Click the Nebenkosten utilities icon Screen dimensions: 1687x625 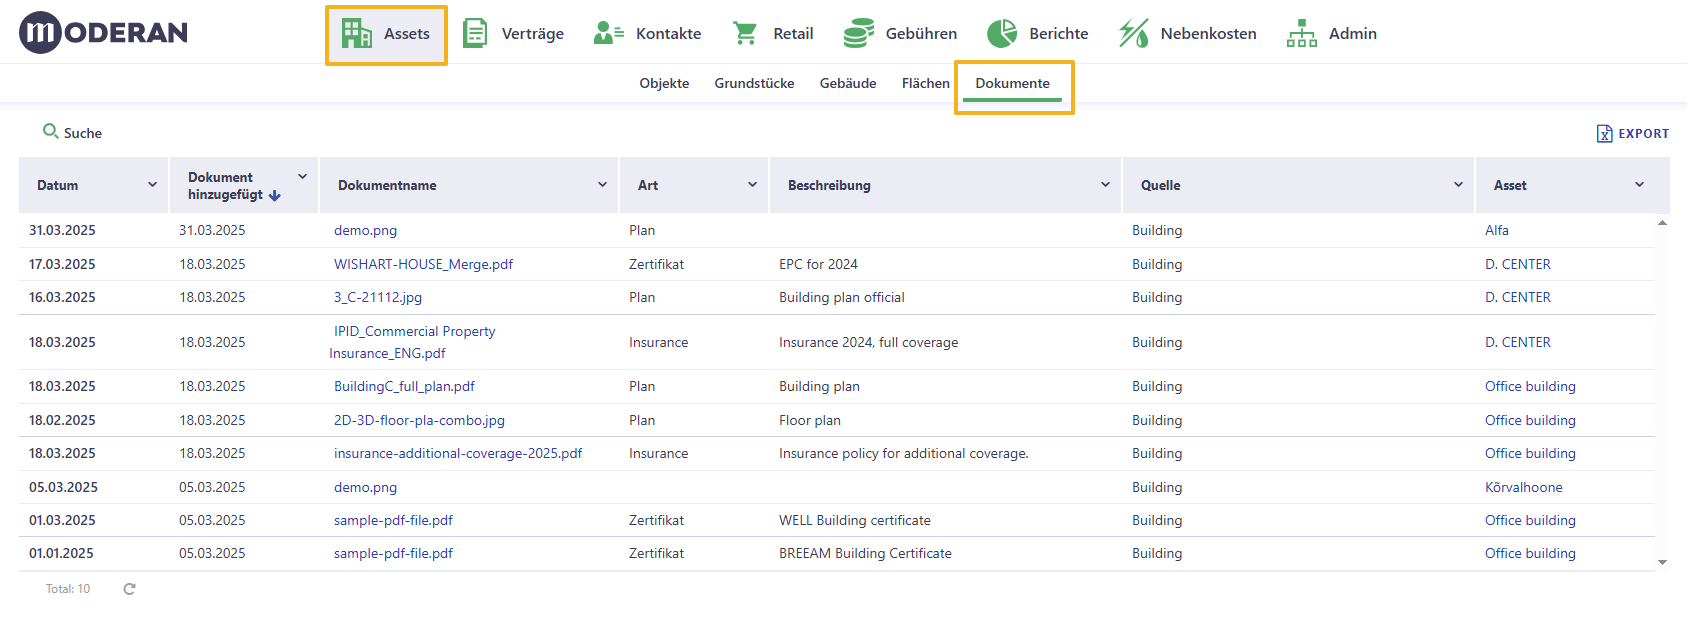pos(1133,33)
